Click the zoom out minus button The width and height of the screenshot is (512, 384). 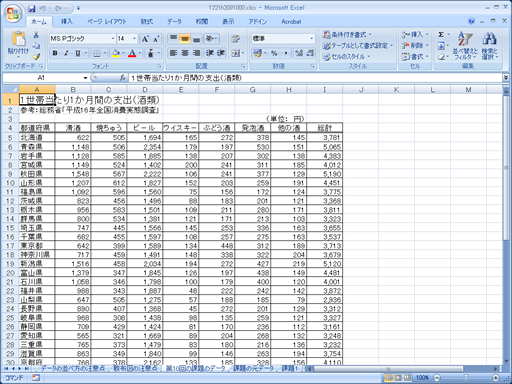(437, 378)
